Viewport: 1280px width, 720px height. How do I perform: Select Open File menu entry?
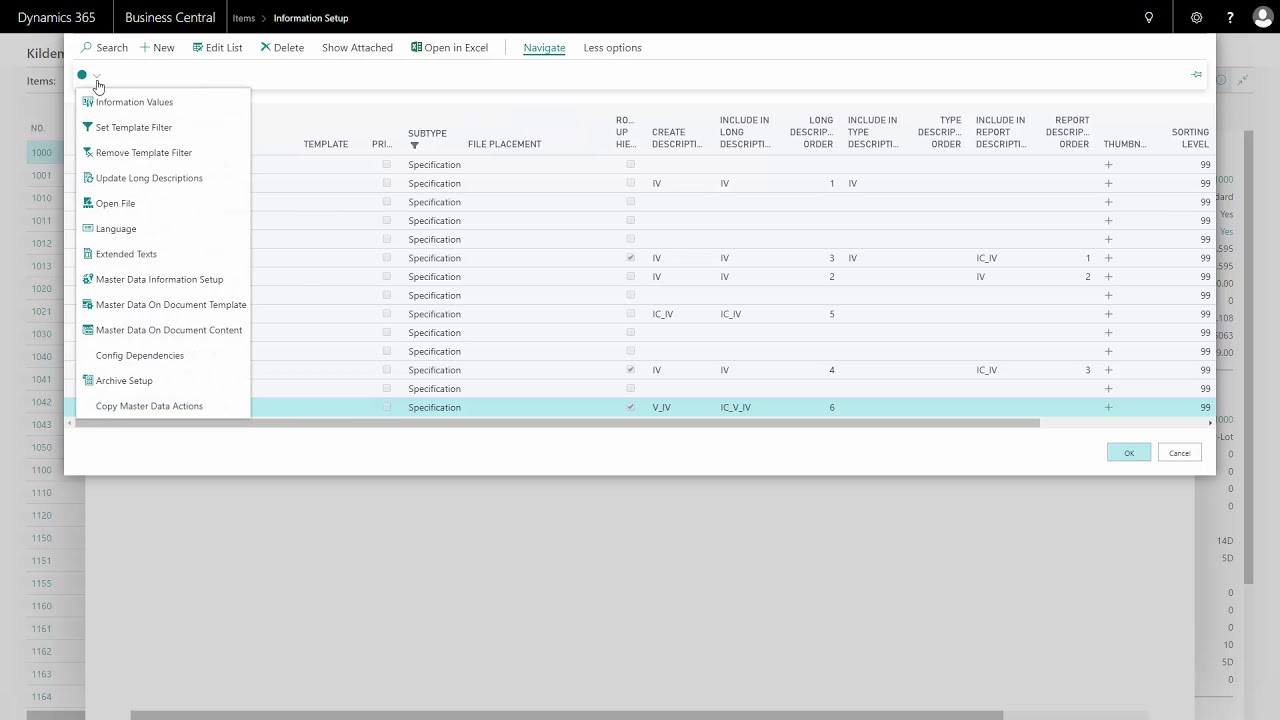[115, 204]
